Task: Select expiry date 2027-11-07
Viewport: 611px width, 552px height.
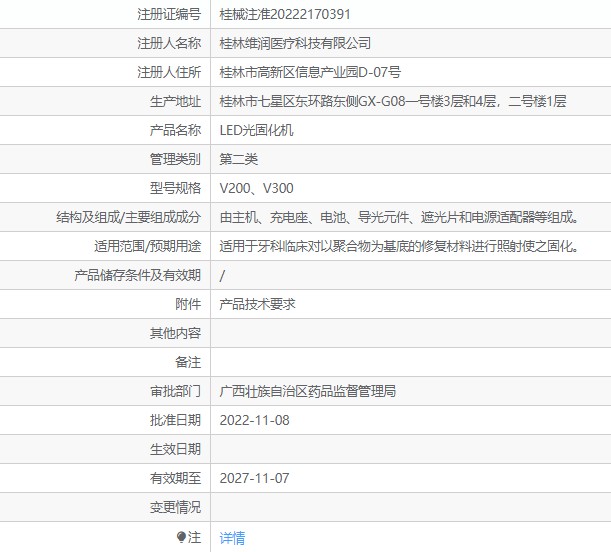Action: [254, 478]
